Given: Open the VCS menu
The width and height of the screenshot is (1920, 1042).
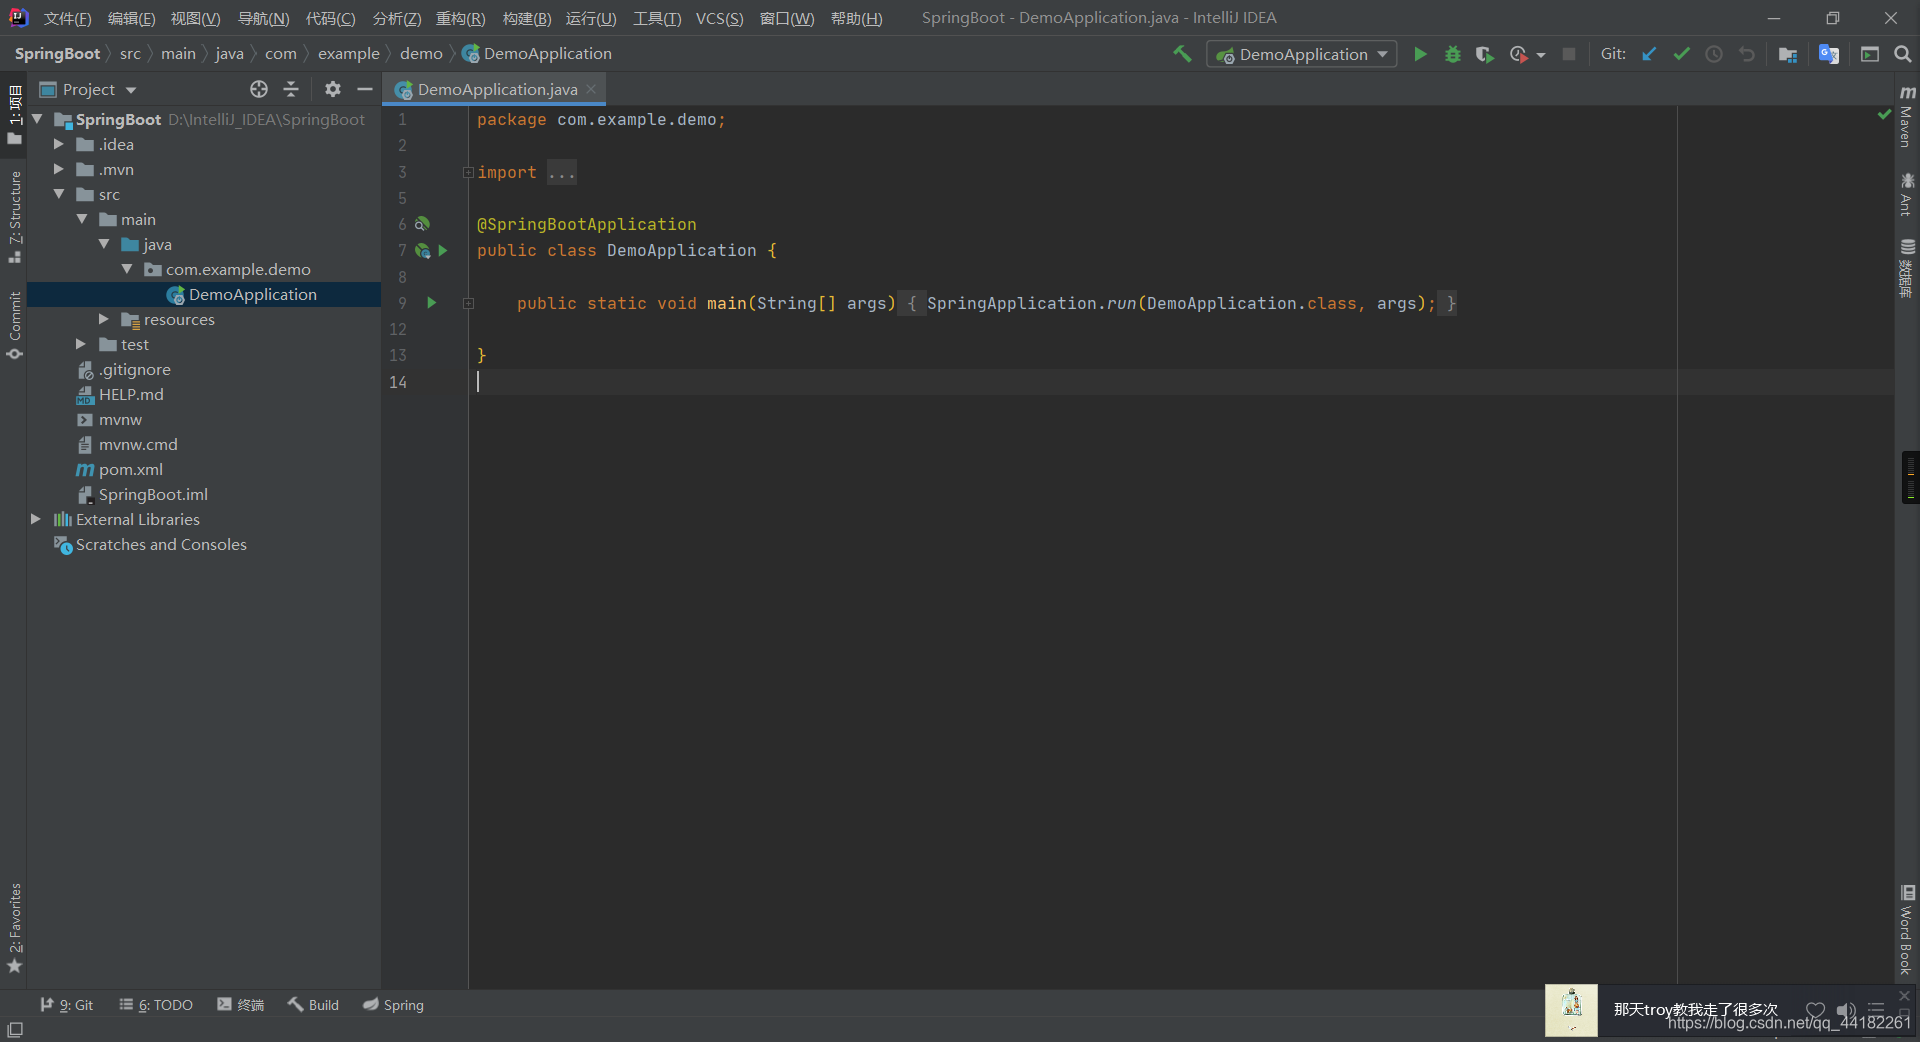Looking at the screenshot, I should pos(720,18).
